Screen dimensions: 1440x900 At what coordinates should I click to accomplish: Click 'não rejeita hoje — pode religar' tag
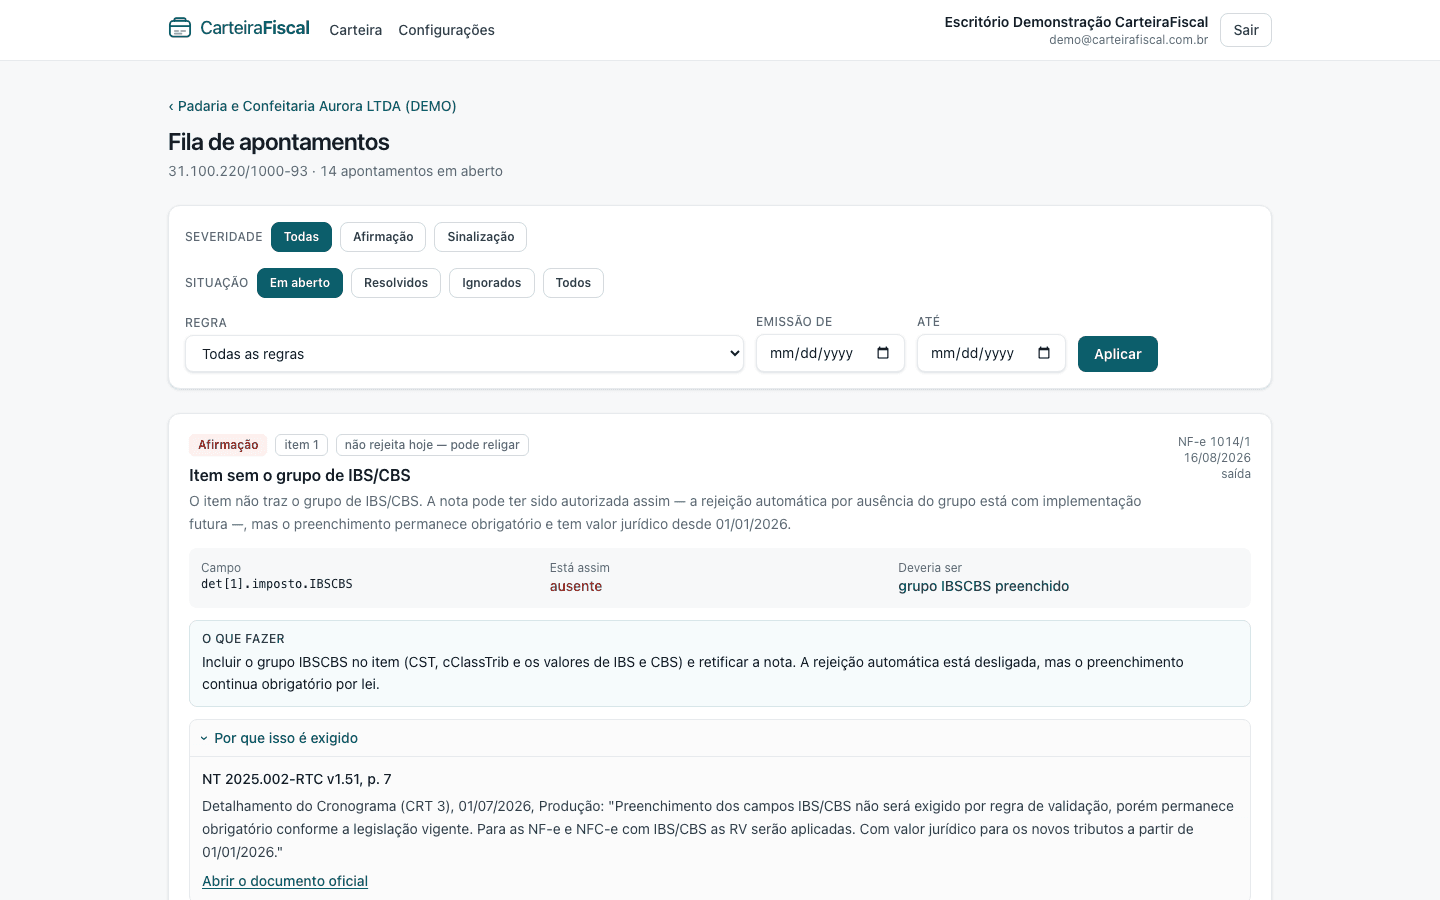432,445
